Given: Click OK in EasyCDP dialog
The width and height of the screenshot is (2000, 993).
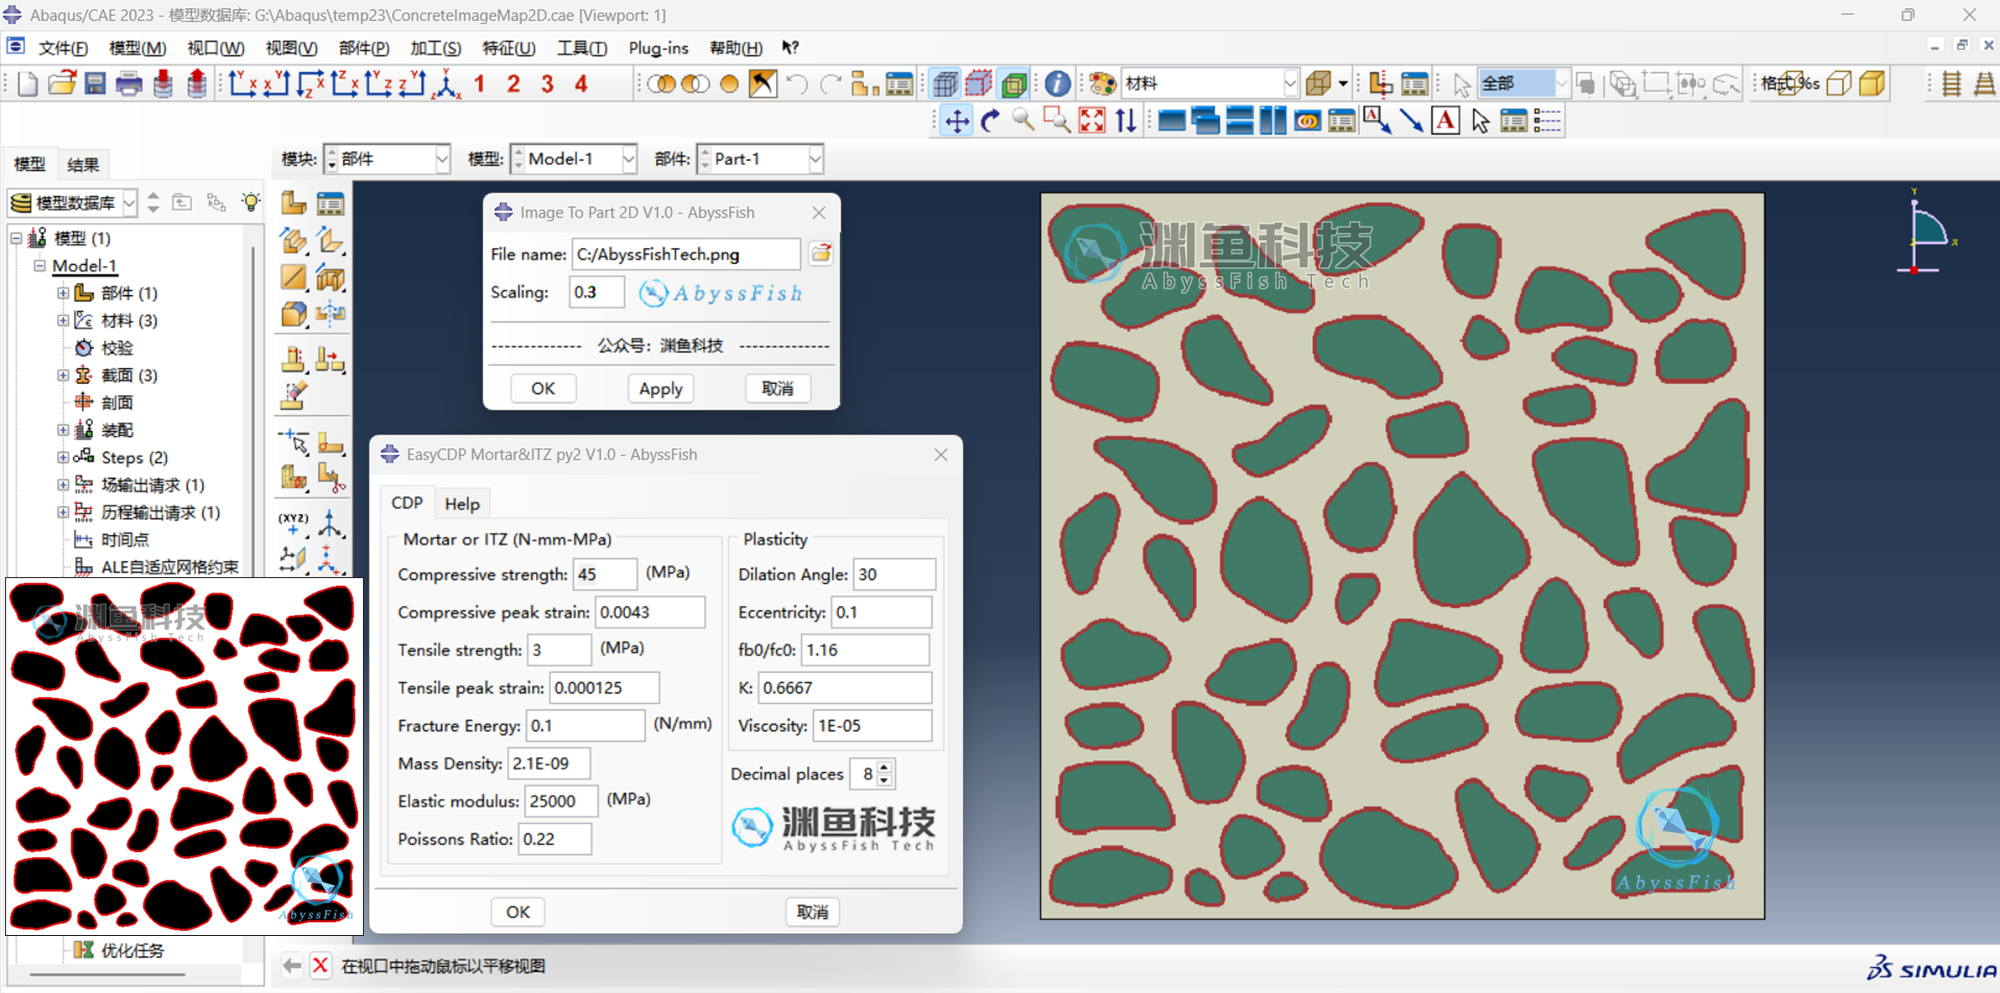Looking at the screenshot, I should [x=518, y=912].
